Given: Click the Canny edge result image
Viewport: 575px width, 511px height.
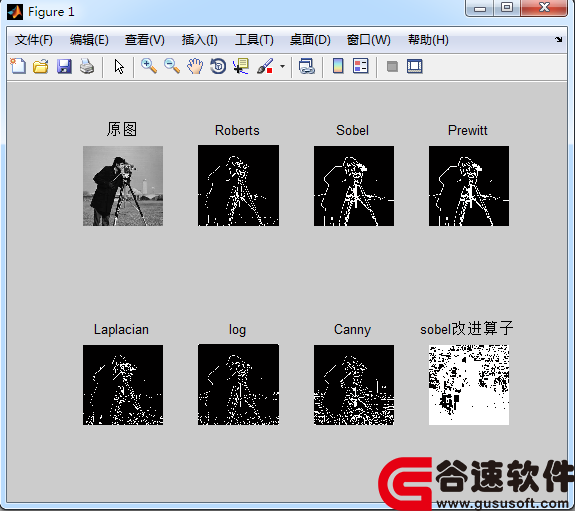Looking at the screenshot, I should click(354, 385).
